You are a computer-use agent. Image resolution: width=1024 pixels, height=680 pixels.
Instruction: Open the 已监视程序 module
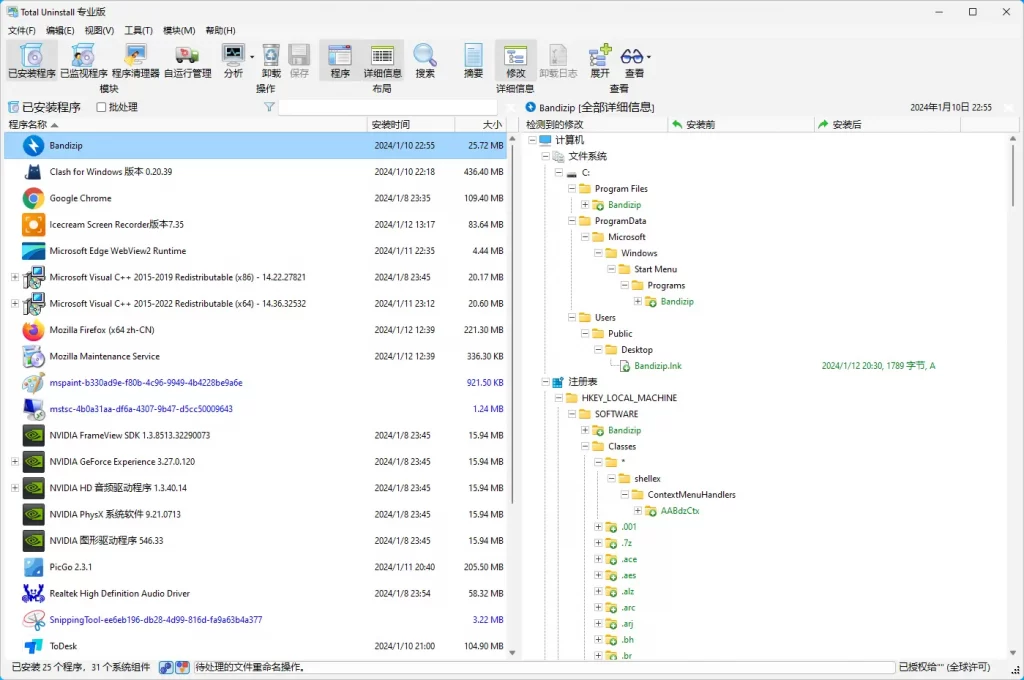pos(84,60)
